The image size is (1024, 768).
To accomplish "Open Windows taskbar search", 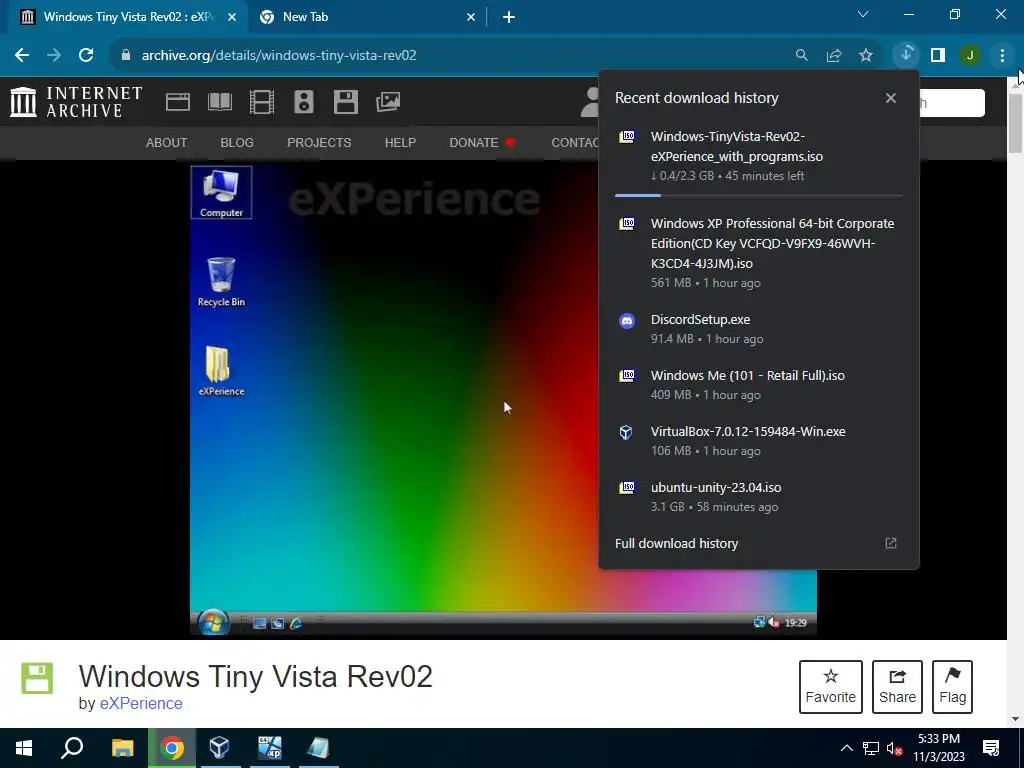I will point(72,748).
